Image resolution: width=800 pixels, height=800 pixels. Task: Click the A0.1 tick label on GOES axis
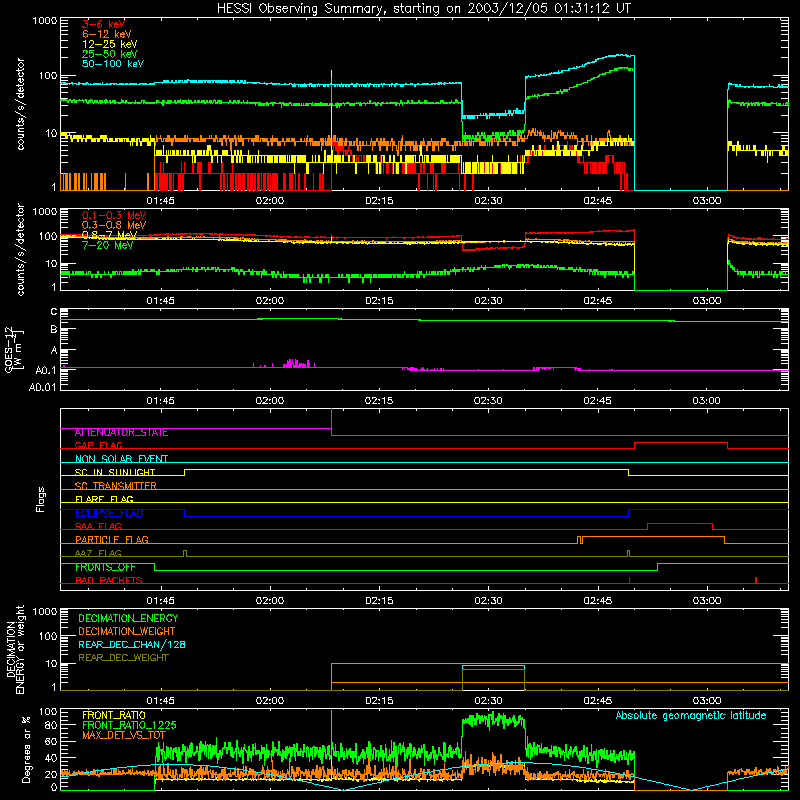coord(46,371)
